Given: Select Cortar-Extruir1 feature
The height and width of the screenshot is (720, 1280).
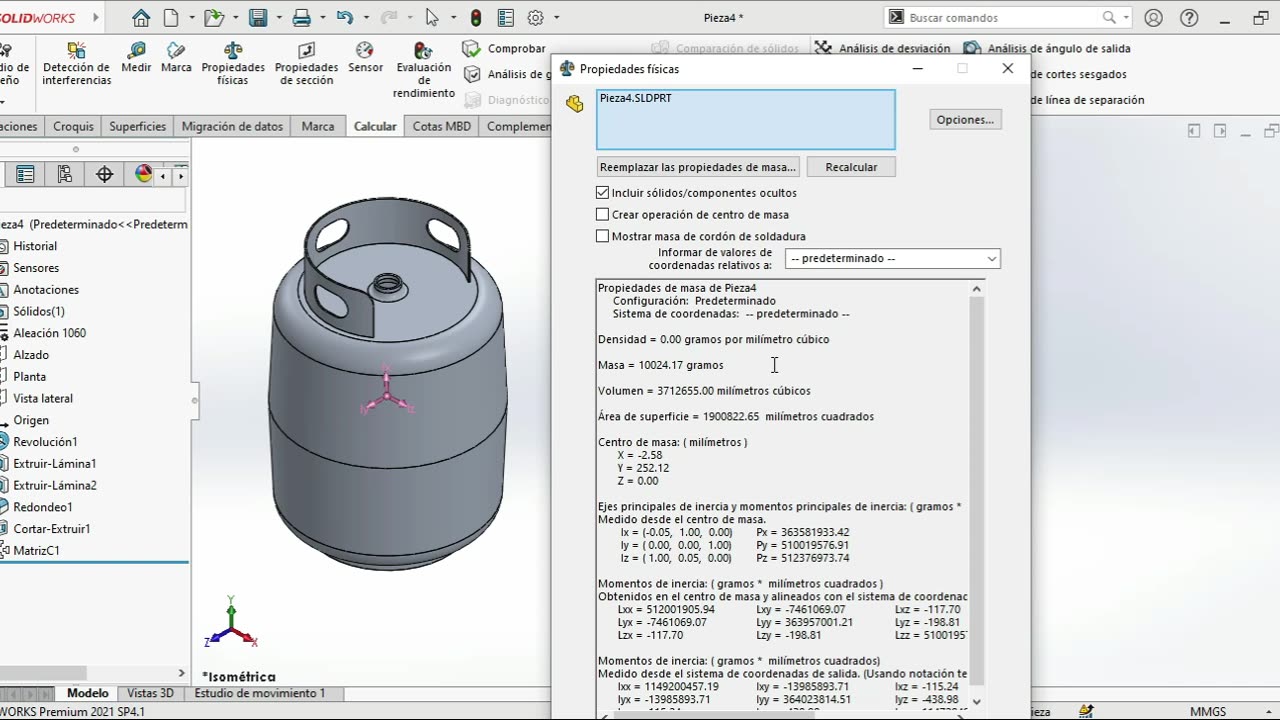Looking at the screenshot, I should point(51,528).
